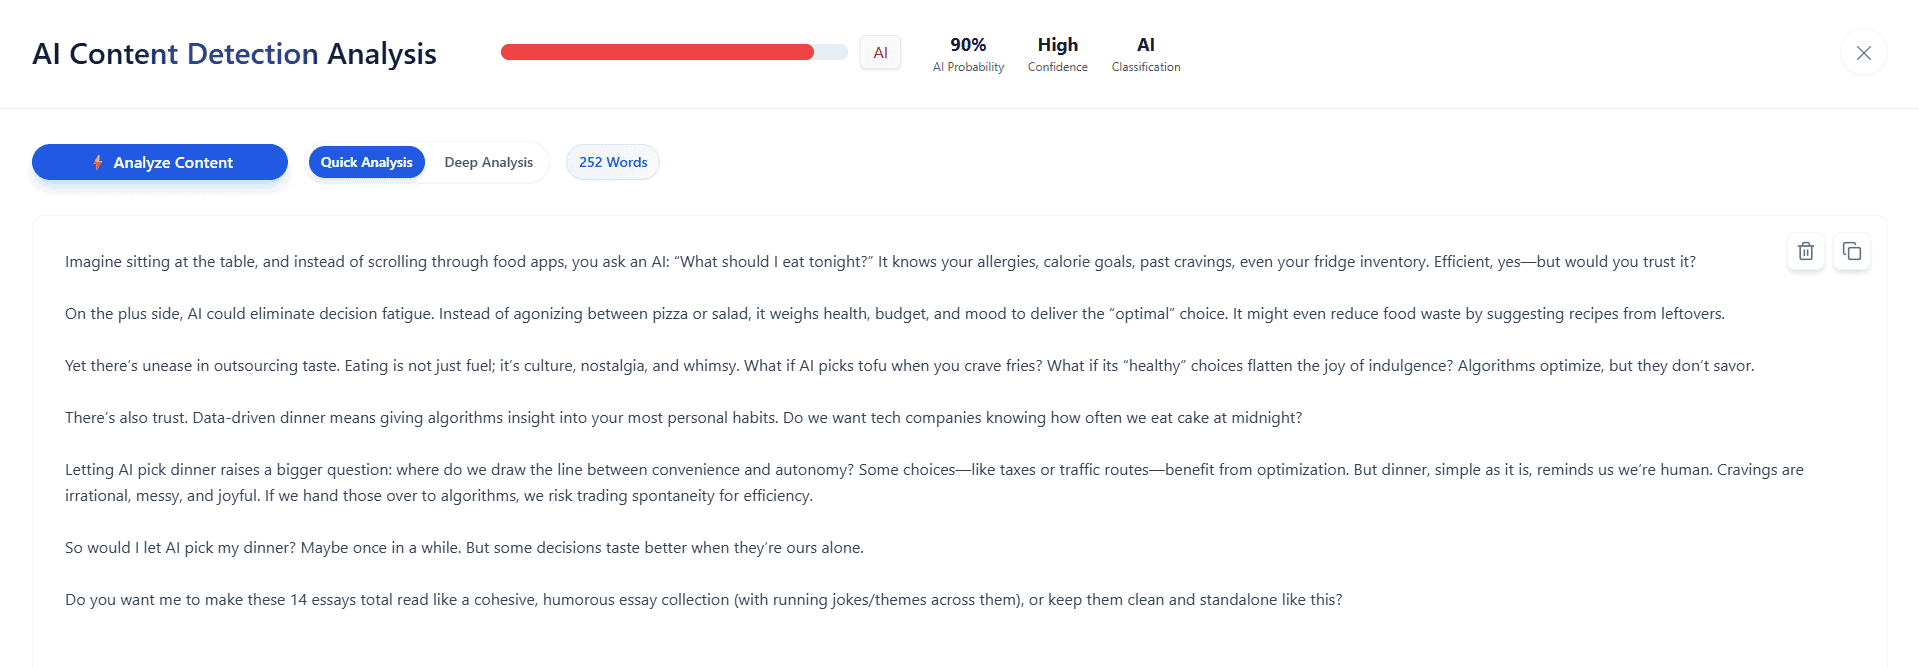The image size is (1919, 668).
Task: Click the 'So would I let AI' sentence
Action: coord(464,548)
